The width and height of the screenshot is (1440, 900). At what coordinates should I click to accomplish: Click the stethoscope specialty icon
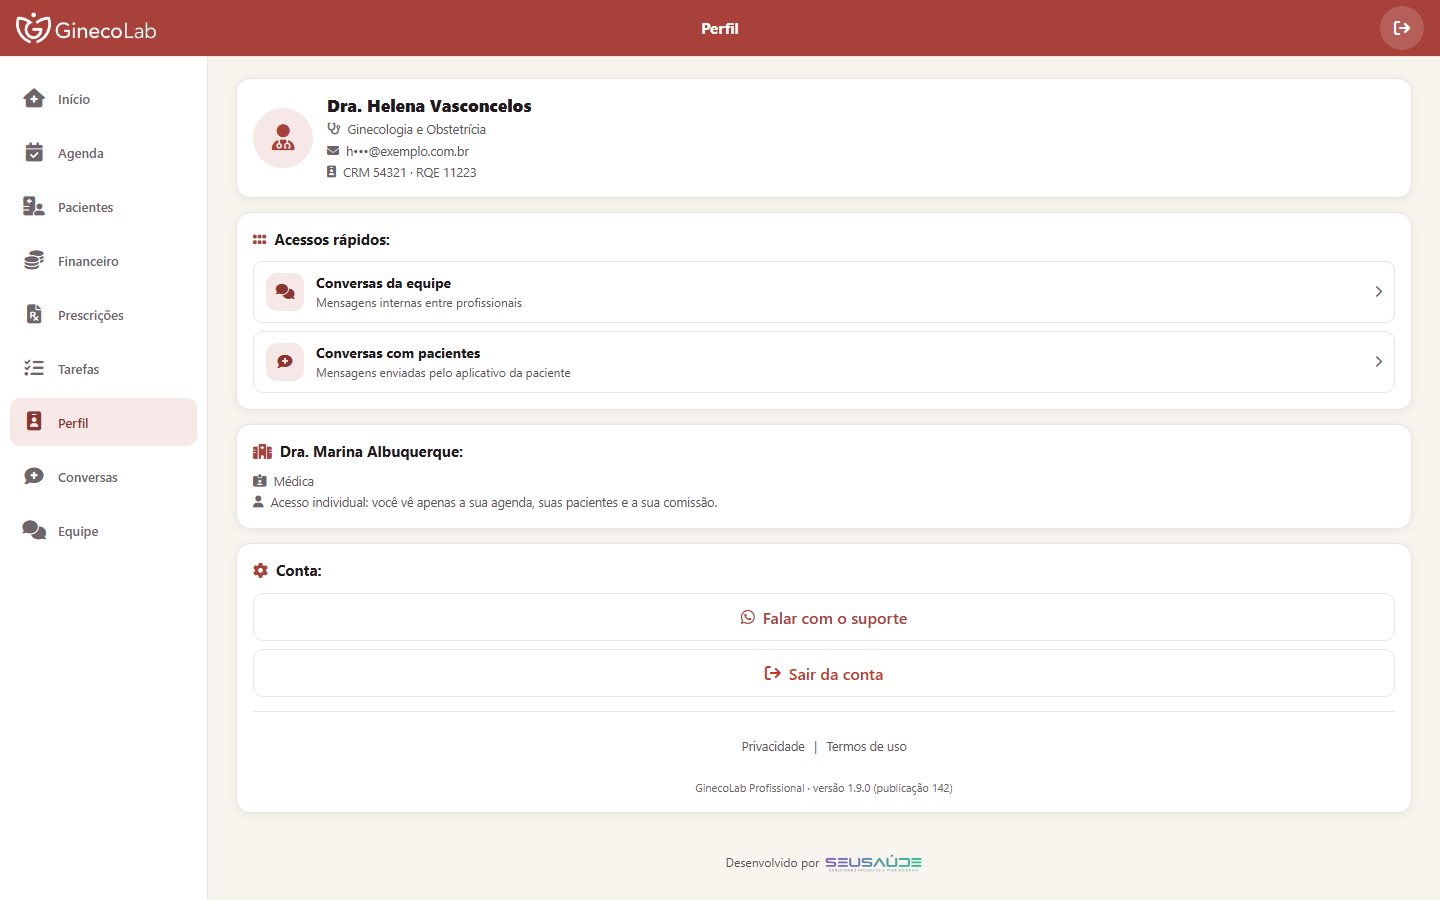click(x=334, y=129)
